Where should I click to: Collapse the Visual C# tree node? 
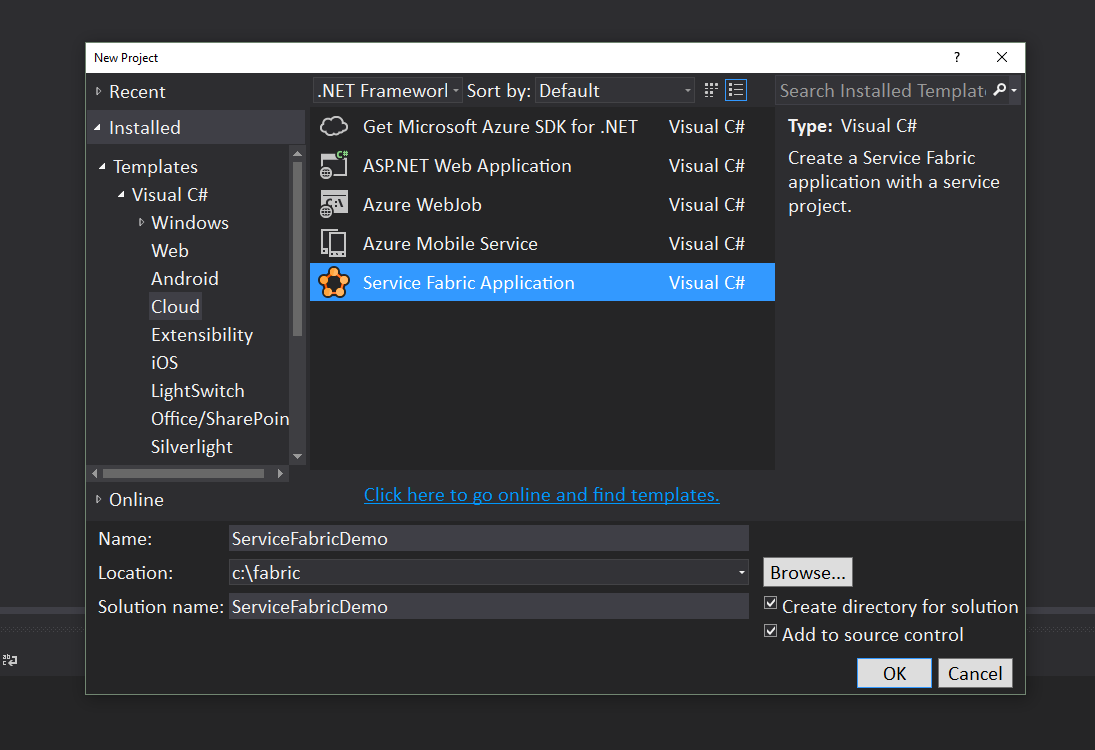pyautogui.click(x=121, y=194)
